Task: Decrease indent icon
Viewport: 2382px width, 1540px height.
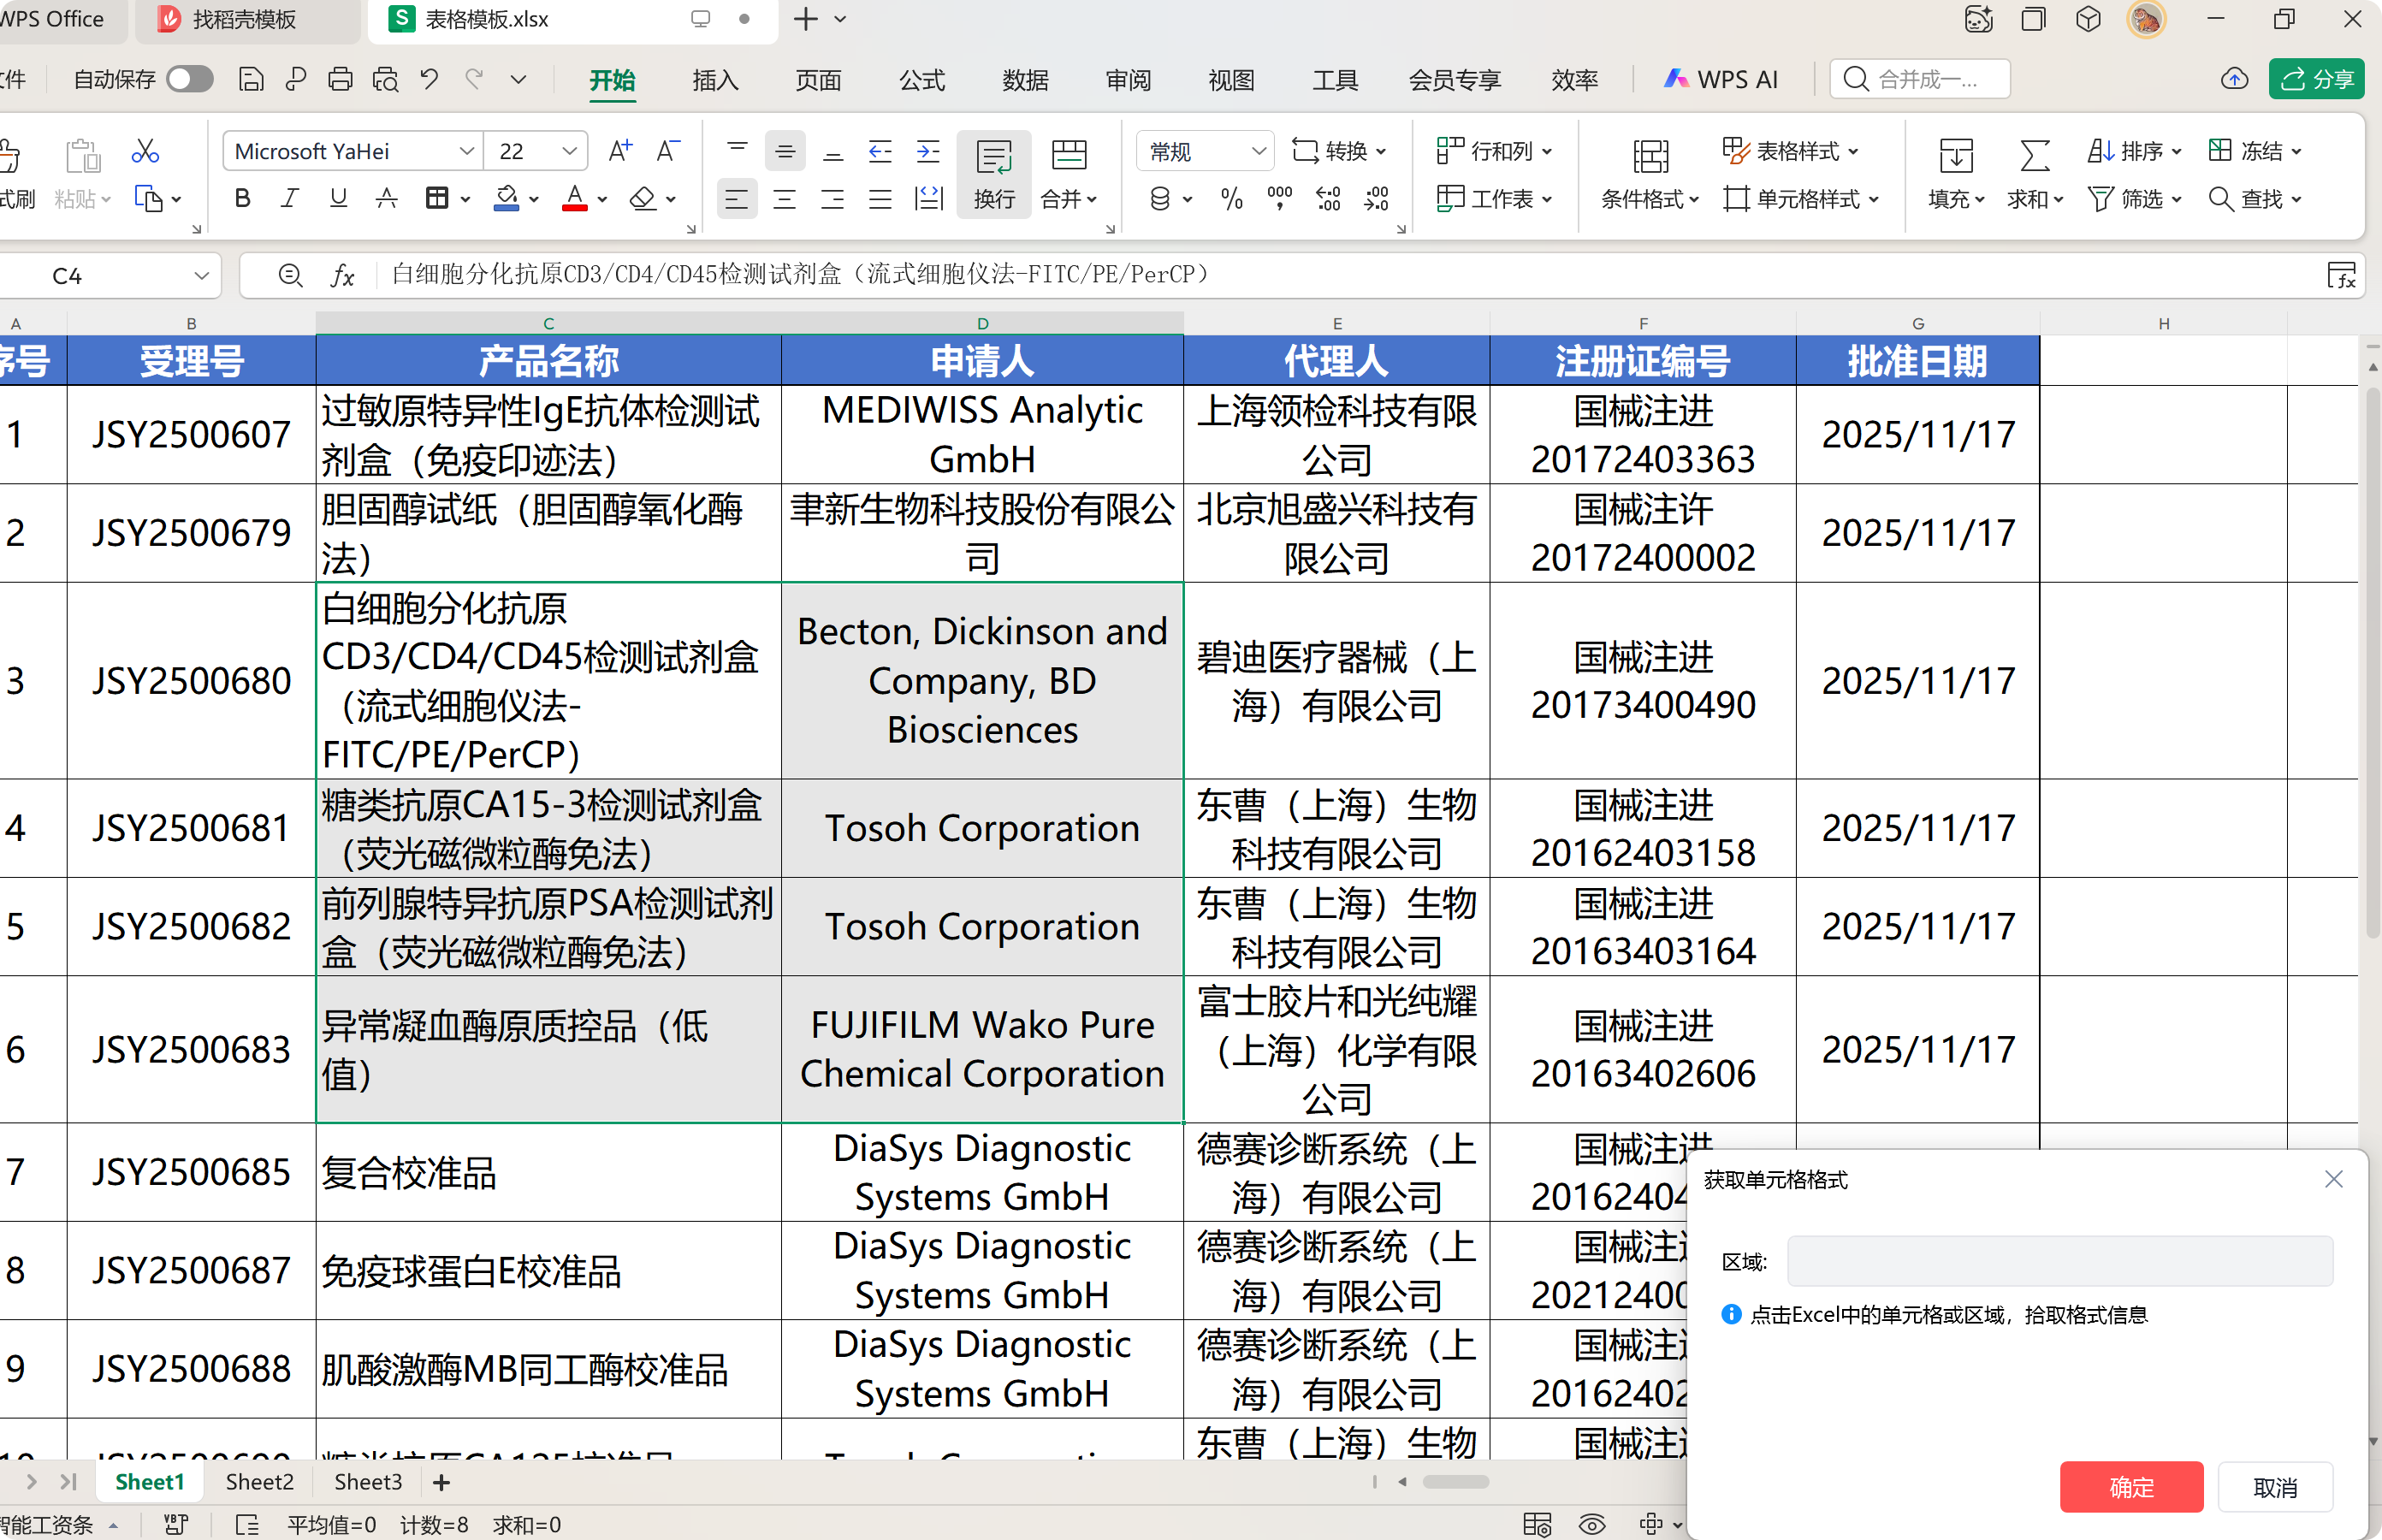Action: pyautogui.click(x=880, y=151)
